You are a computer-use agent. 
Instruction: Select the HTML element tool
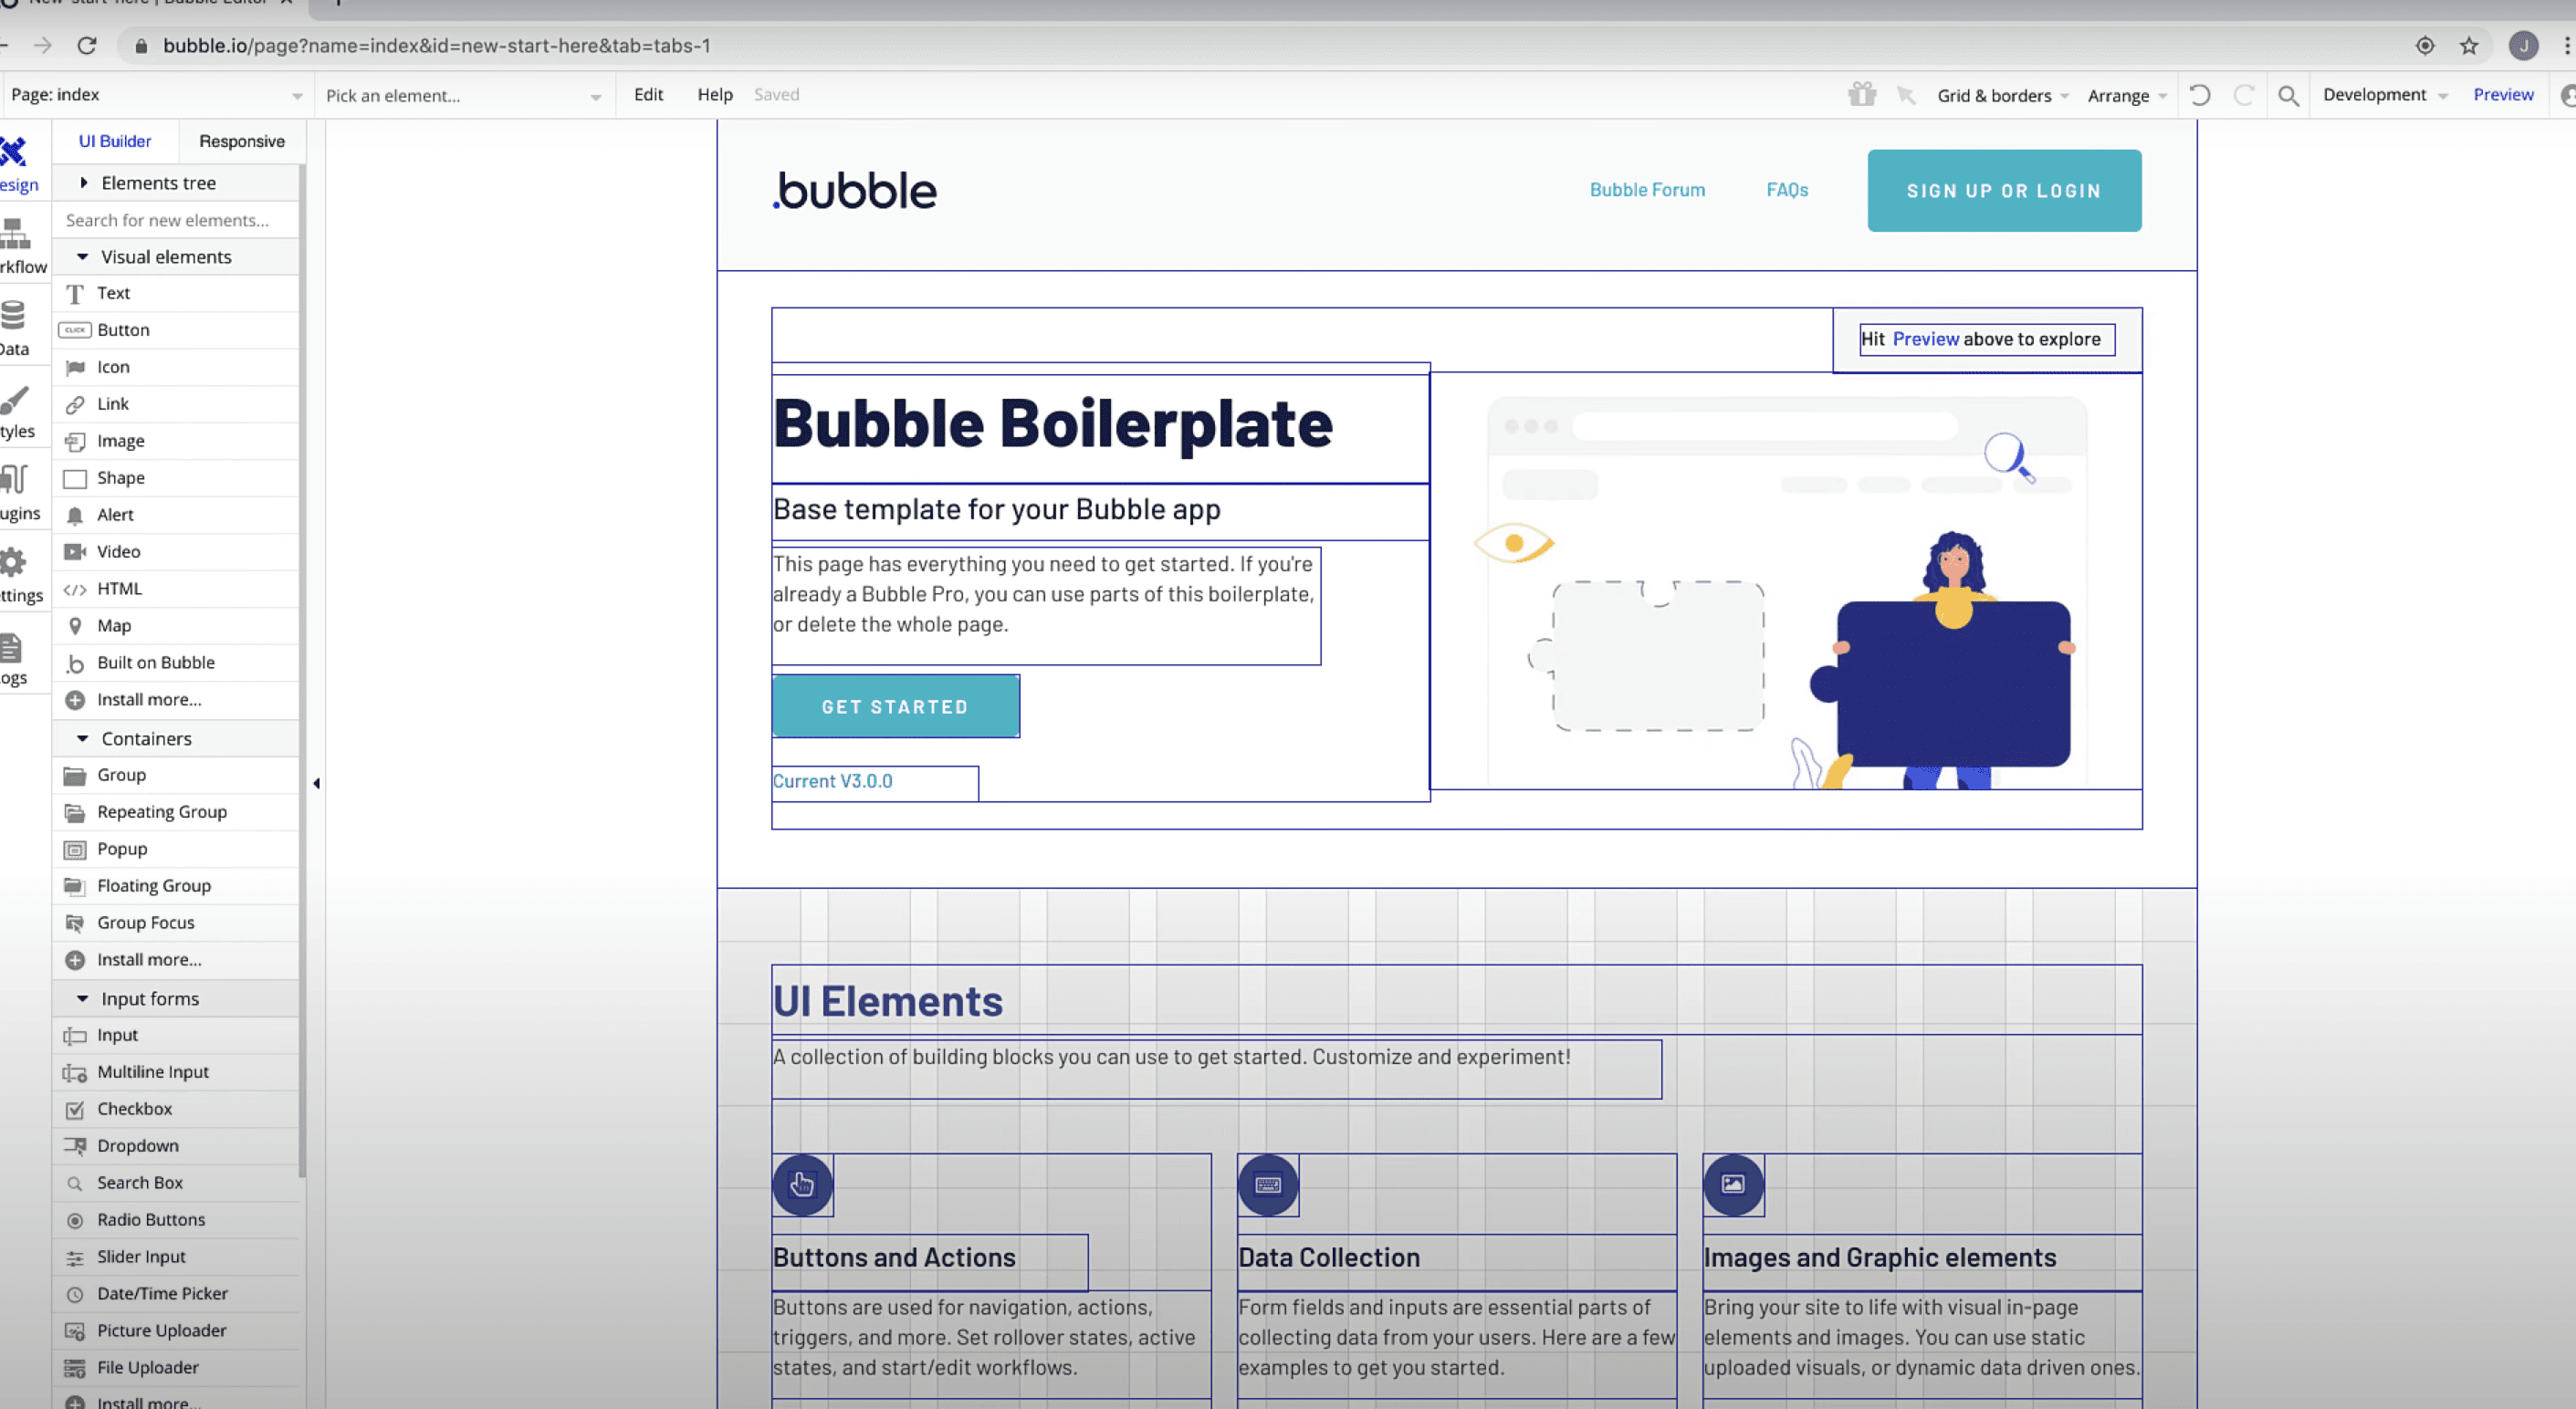pos(176,589)
